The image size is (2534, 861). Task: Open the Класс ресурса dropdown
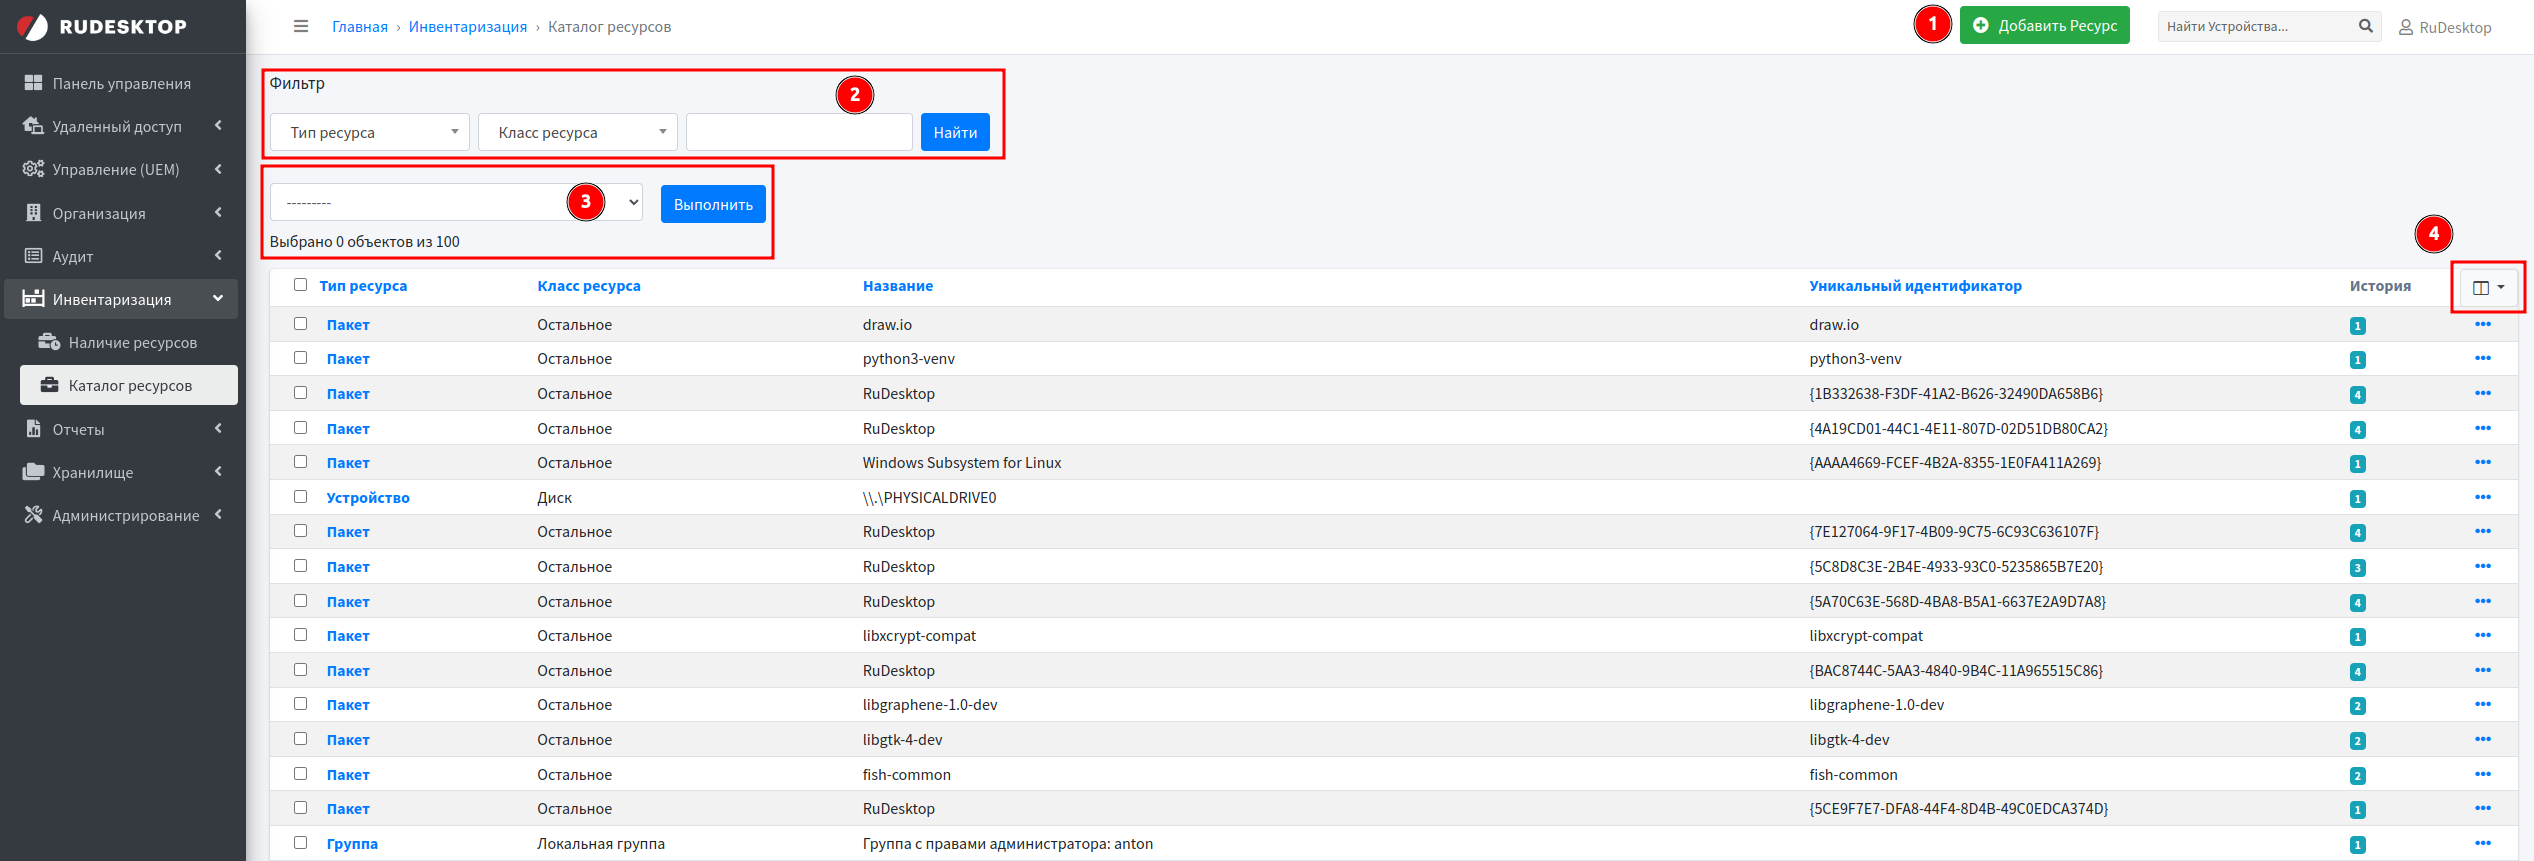577,133
